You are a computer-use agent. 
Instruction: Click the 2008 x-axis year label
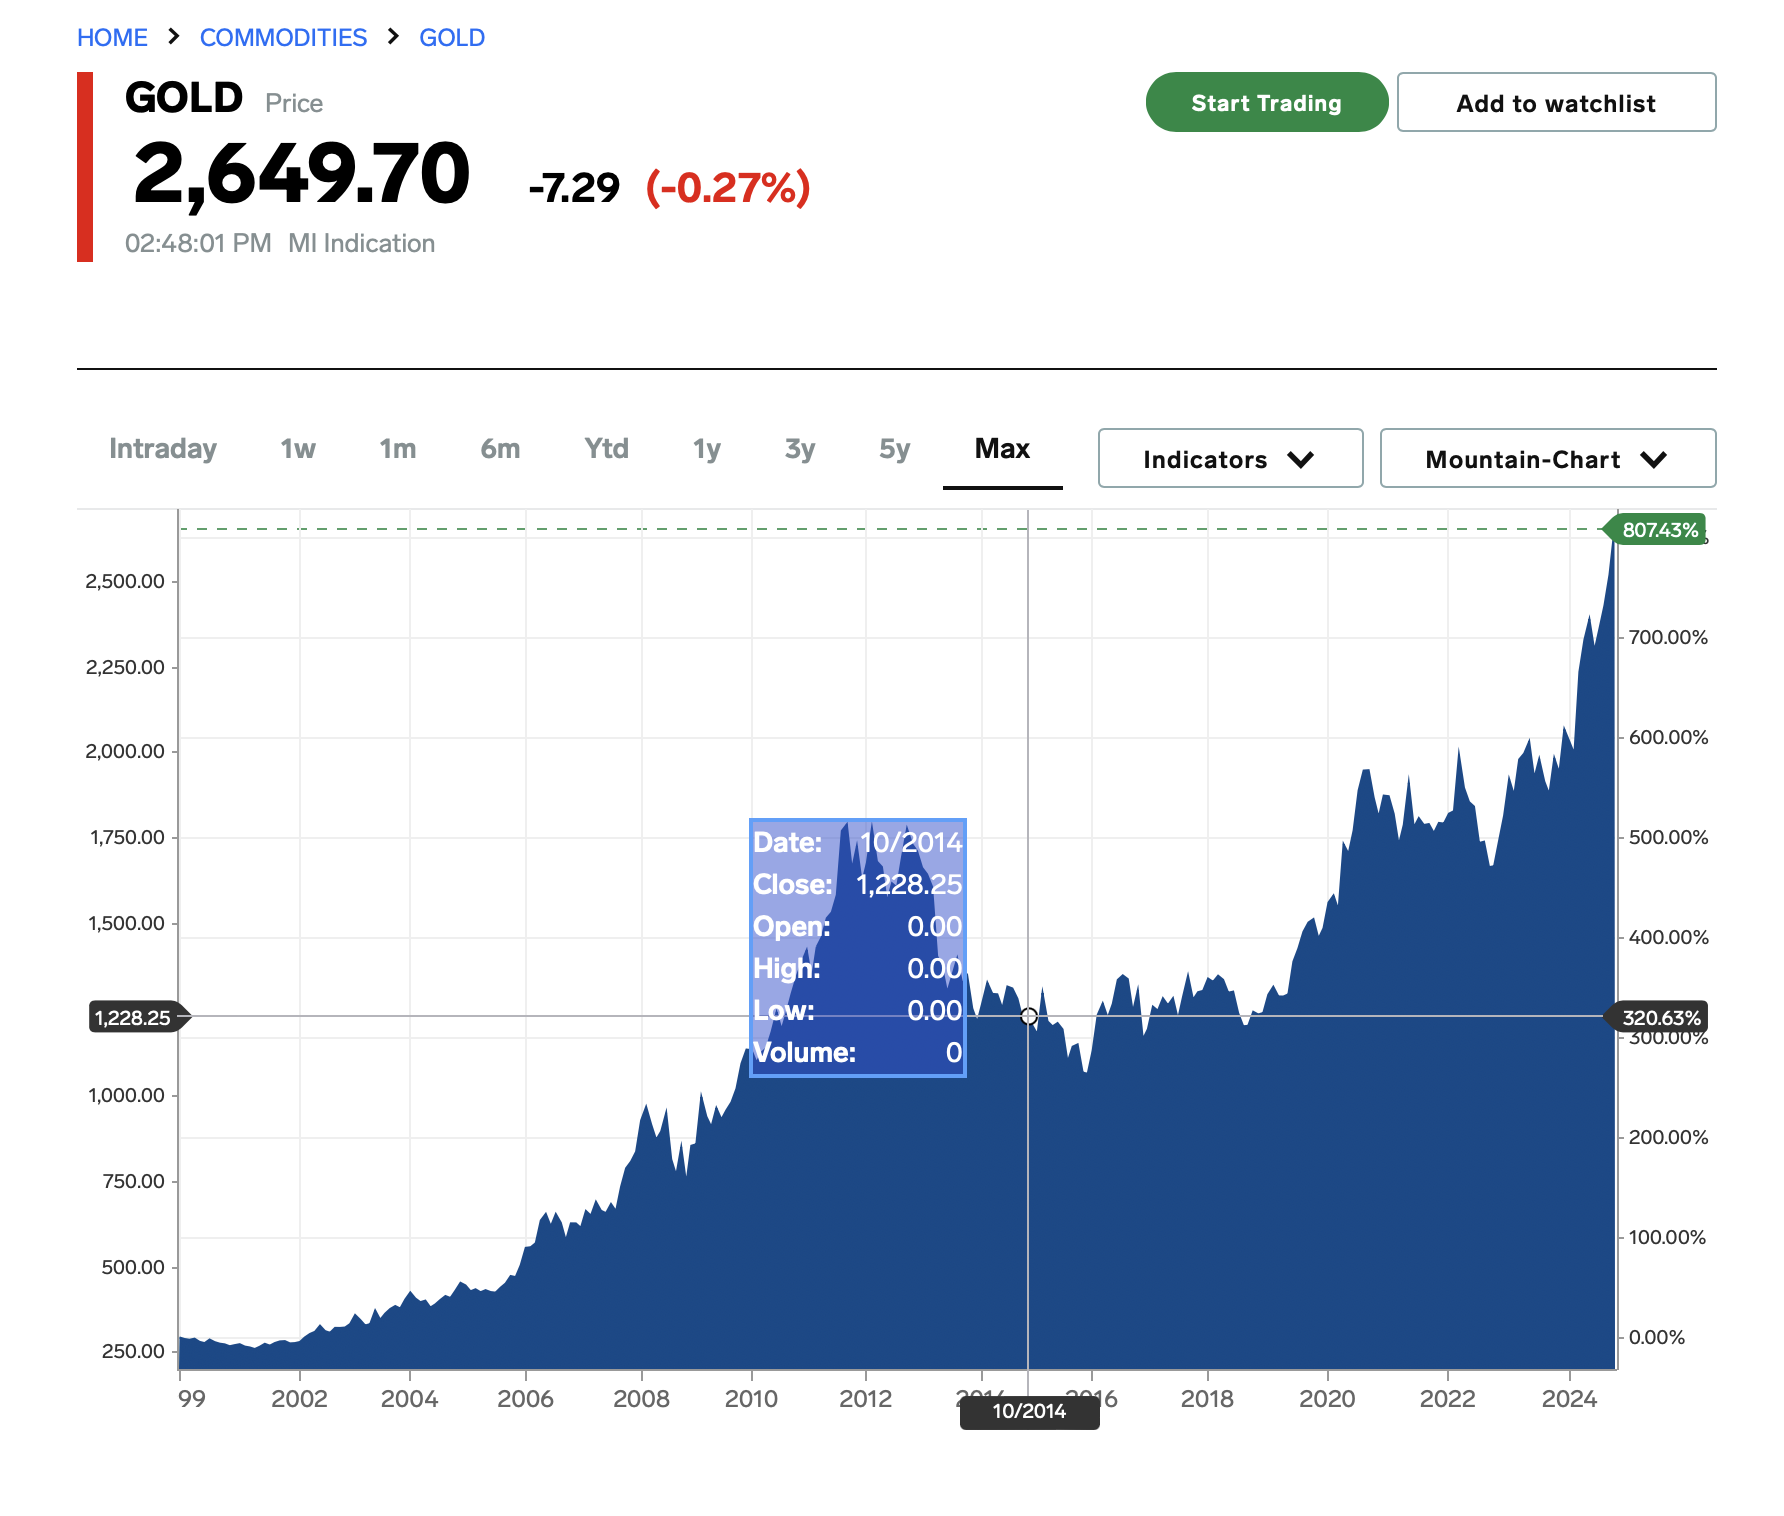[x=641, y=1399]
